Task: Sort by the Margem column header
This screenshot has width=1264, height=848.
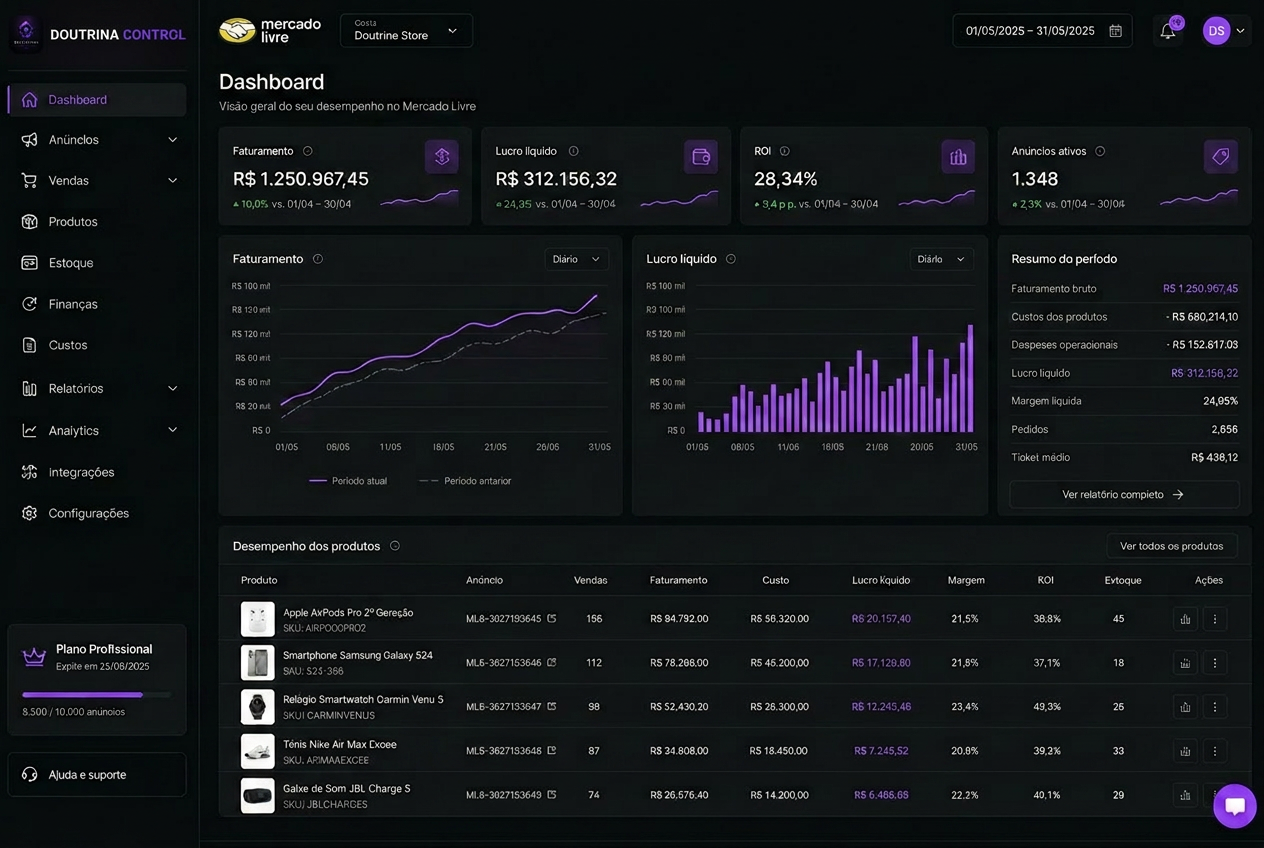Action: click(966, 580)
